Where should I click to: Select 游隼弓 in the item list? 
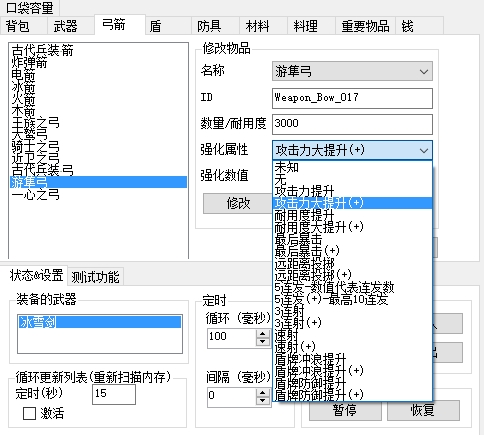coord(98,182)
